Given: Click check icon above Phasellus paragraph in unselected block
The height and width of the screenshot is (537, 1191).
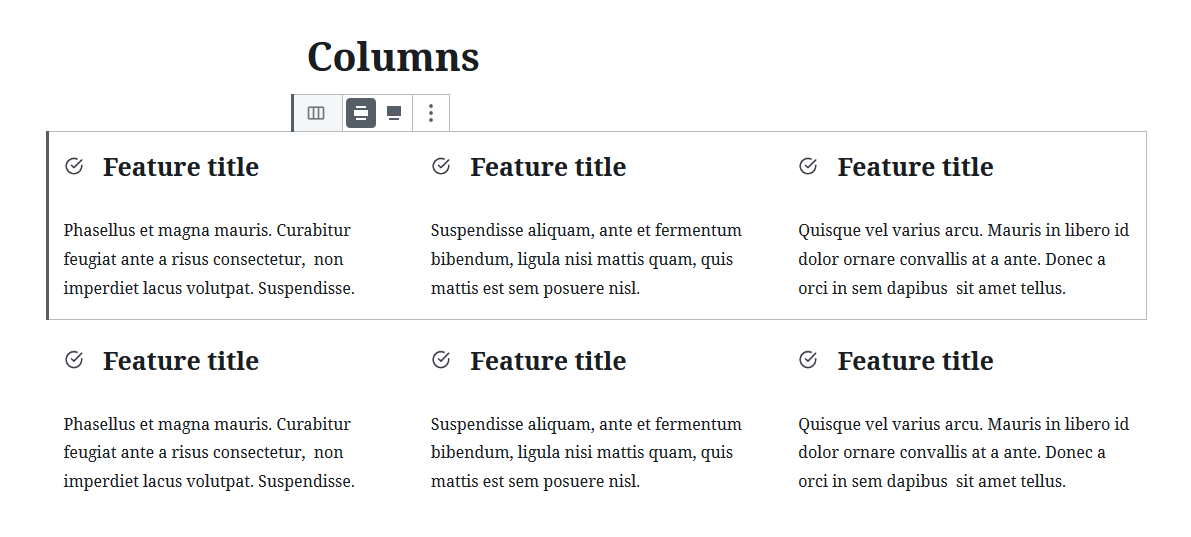Looking at the screenshot, I should pyautogui.click(x=74, y=360).
